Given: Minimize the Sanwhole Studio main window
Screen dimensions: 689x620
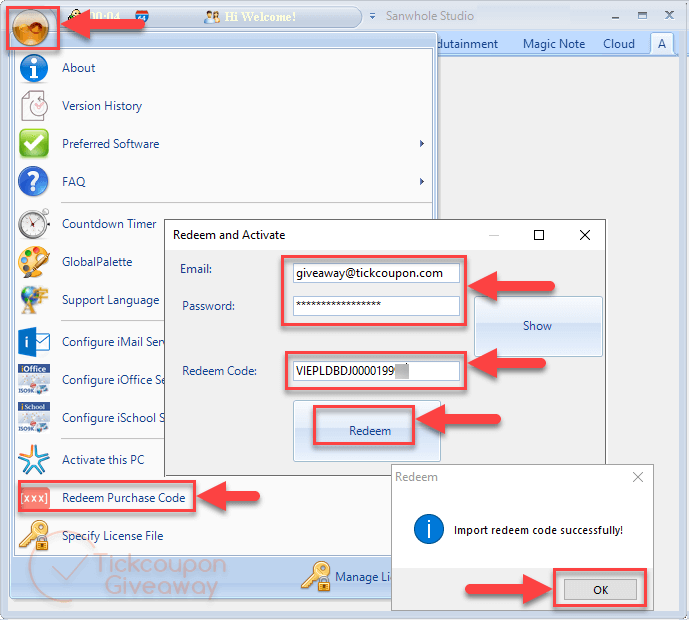Looking at the screenshot, I should tap(615, 16).
